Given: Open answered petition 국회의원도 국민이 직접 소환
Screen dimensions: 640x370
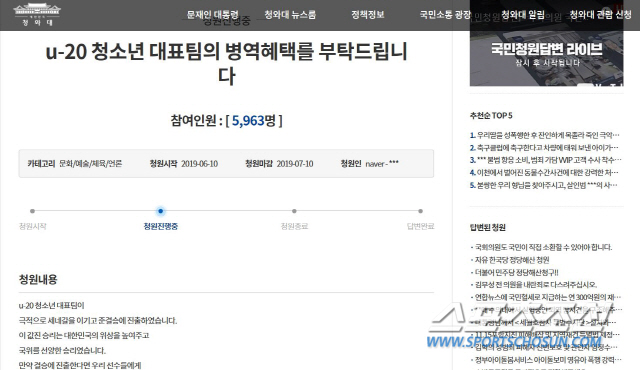Looking at the screenshot, I should [x=543, y=247].
